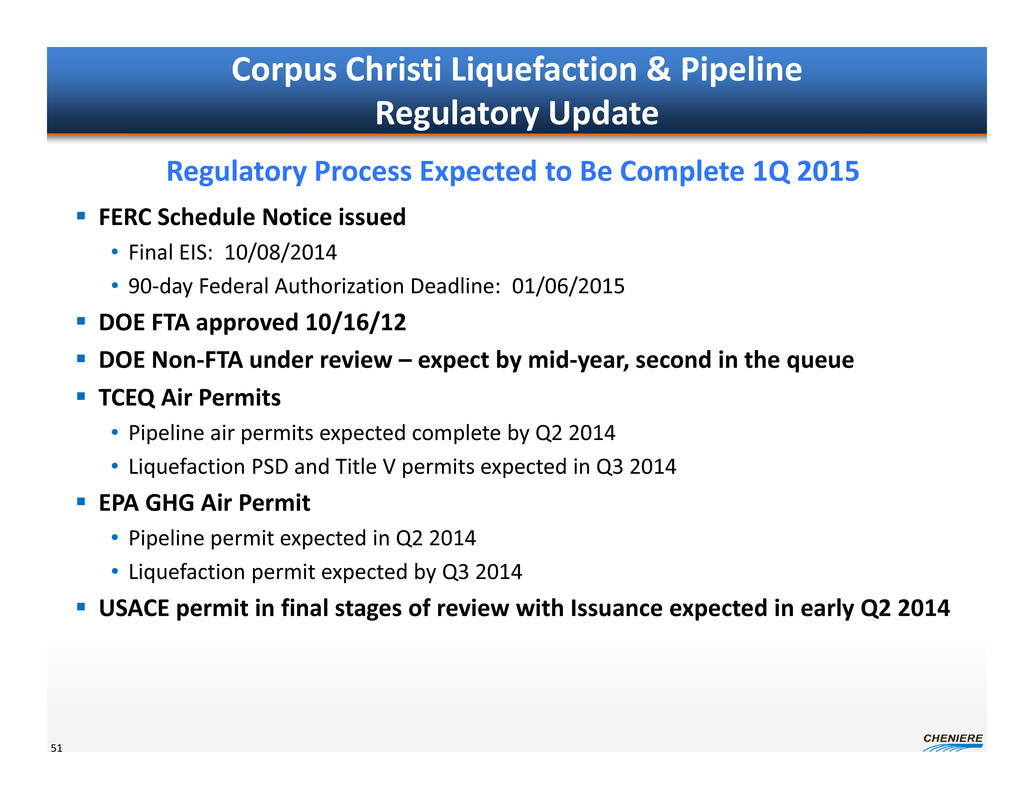The width and height of the screenshot is (1034, 799).
Task: Click the 'Final EIS: 10/08/2014' line
Action: pos(226,252)
